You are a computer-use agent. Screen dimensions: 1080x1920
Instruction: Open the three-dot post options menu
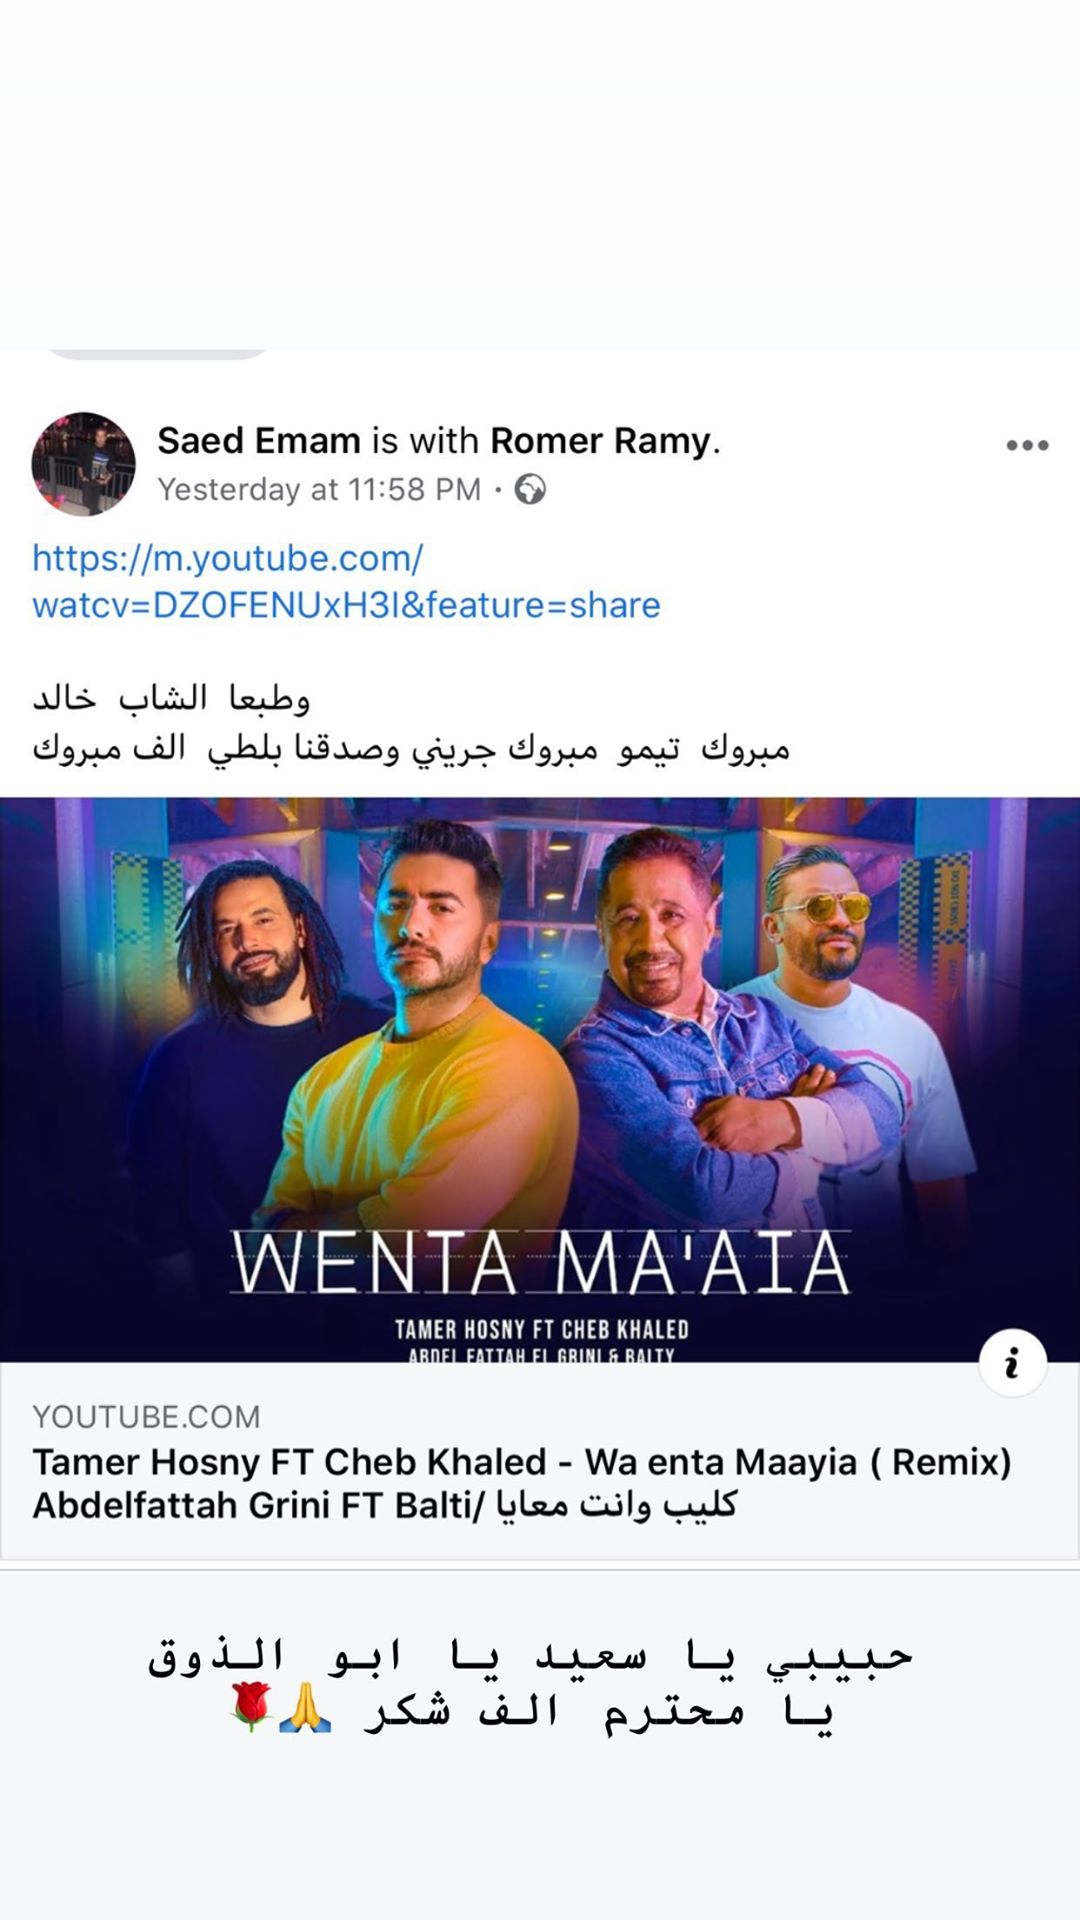coord(1027,446)
